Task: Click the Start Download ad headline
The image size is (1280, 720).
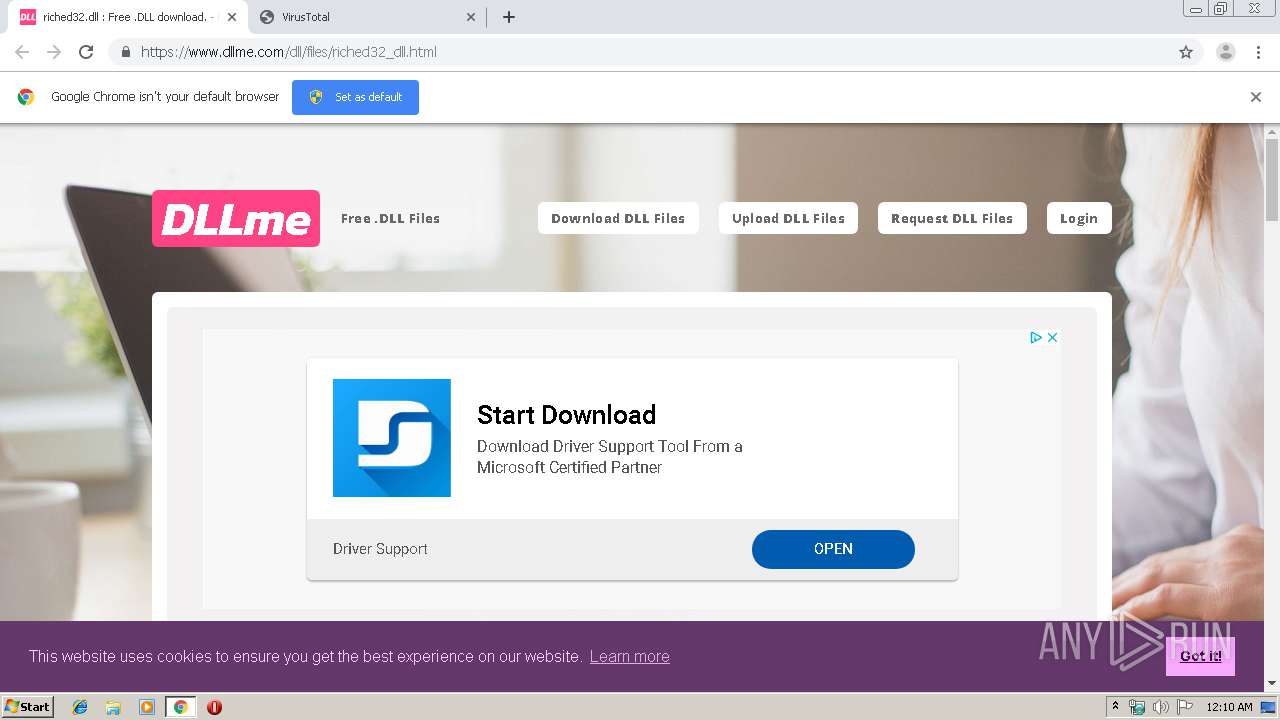Action: click(x=566, y=415)
